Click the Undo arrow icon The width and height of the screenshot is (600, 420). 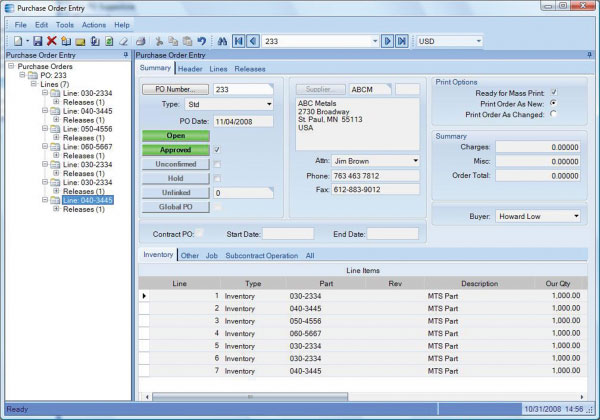[201, 41]
